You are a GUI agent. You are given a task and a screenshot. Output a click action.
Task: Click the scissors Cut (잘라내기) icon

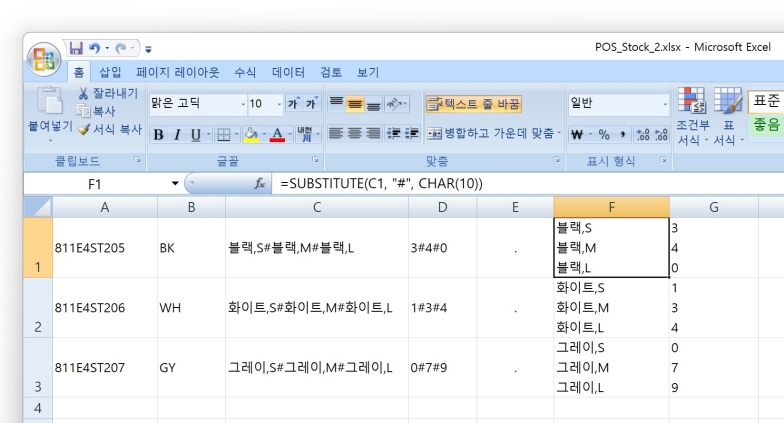click(x=84, y=94)
